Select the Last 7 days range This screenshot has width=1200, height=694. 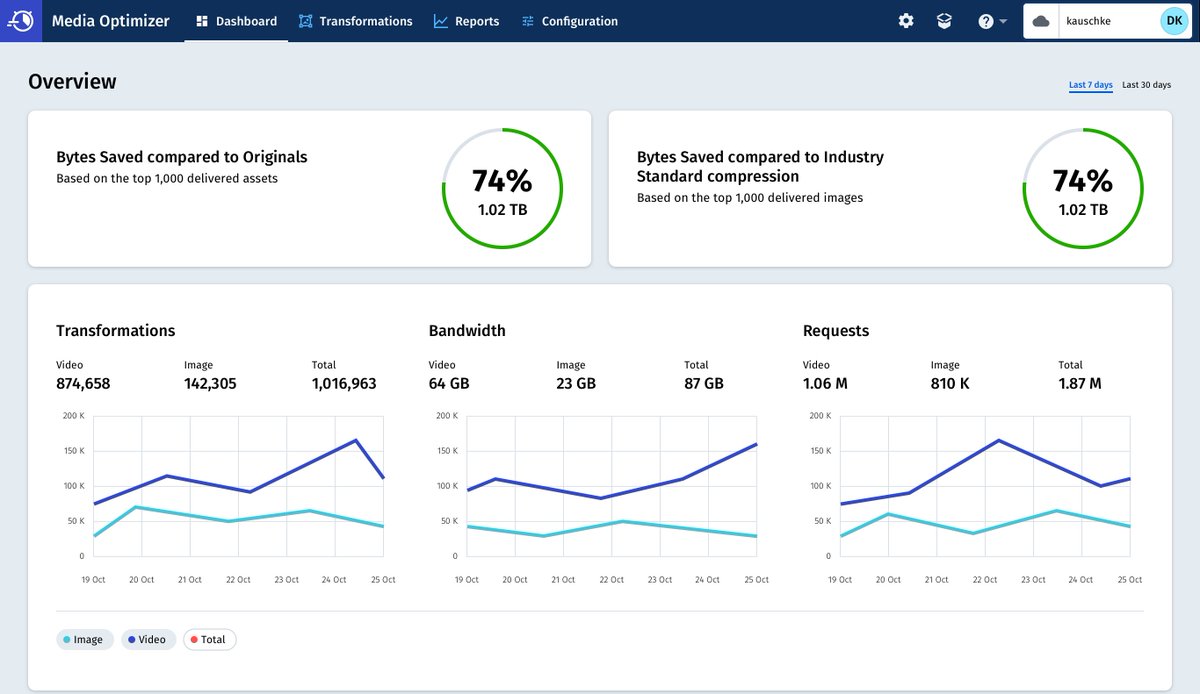pyautogui.click(x=1091, y=85)
